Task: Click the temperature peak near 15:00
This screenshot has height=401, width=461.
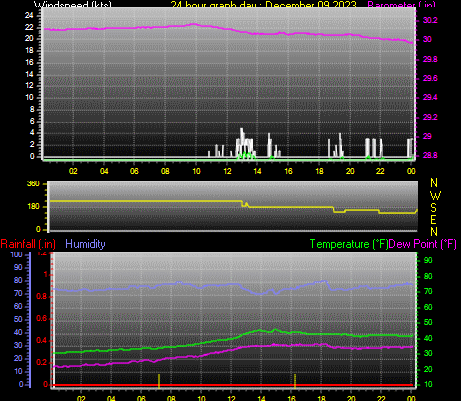Action: 275,330
